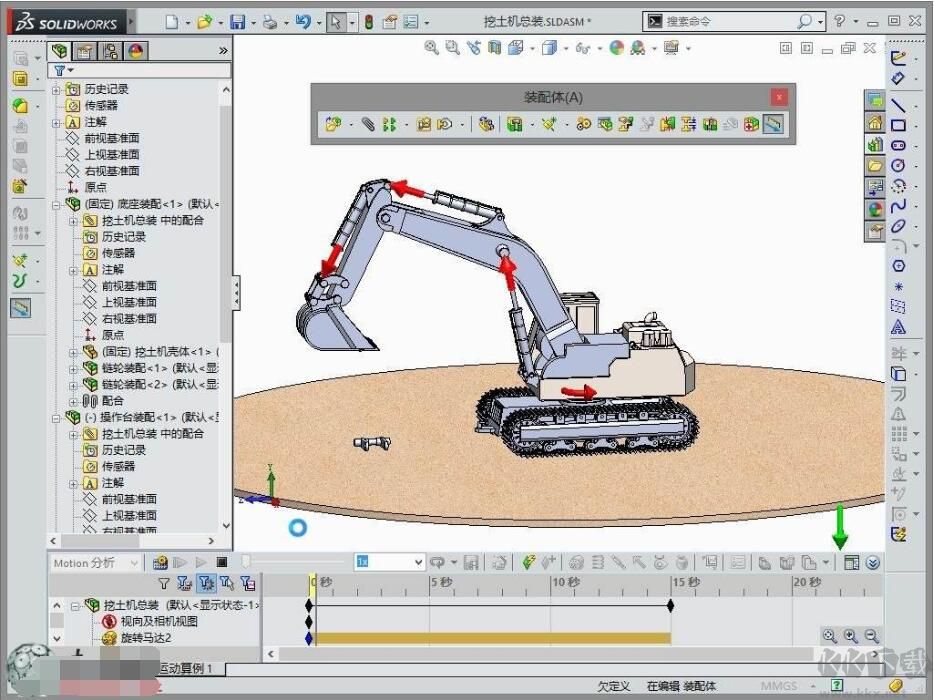
Task: Select the Move Component tool
Action: [x=422, y=124]
